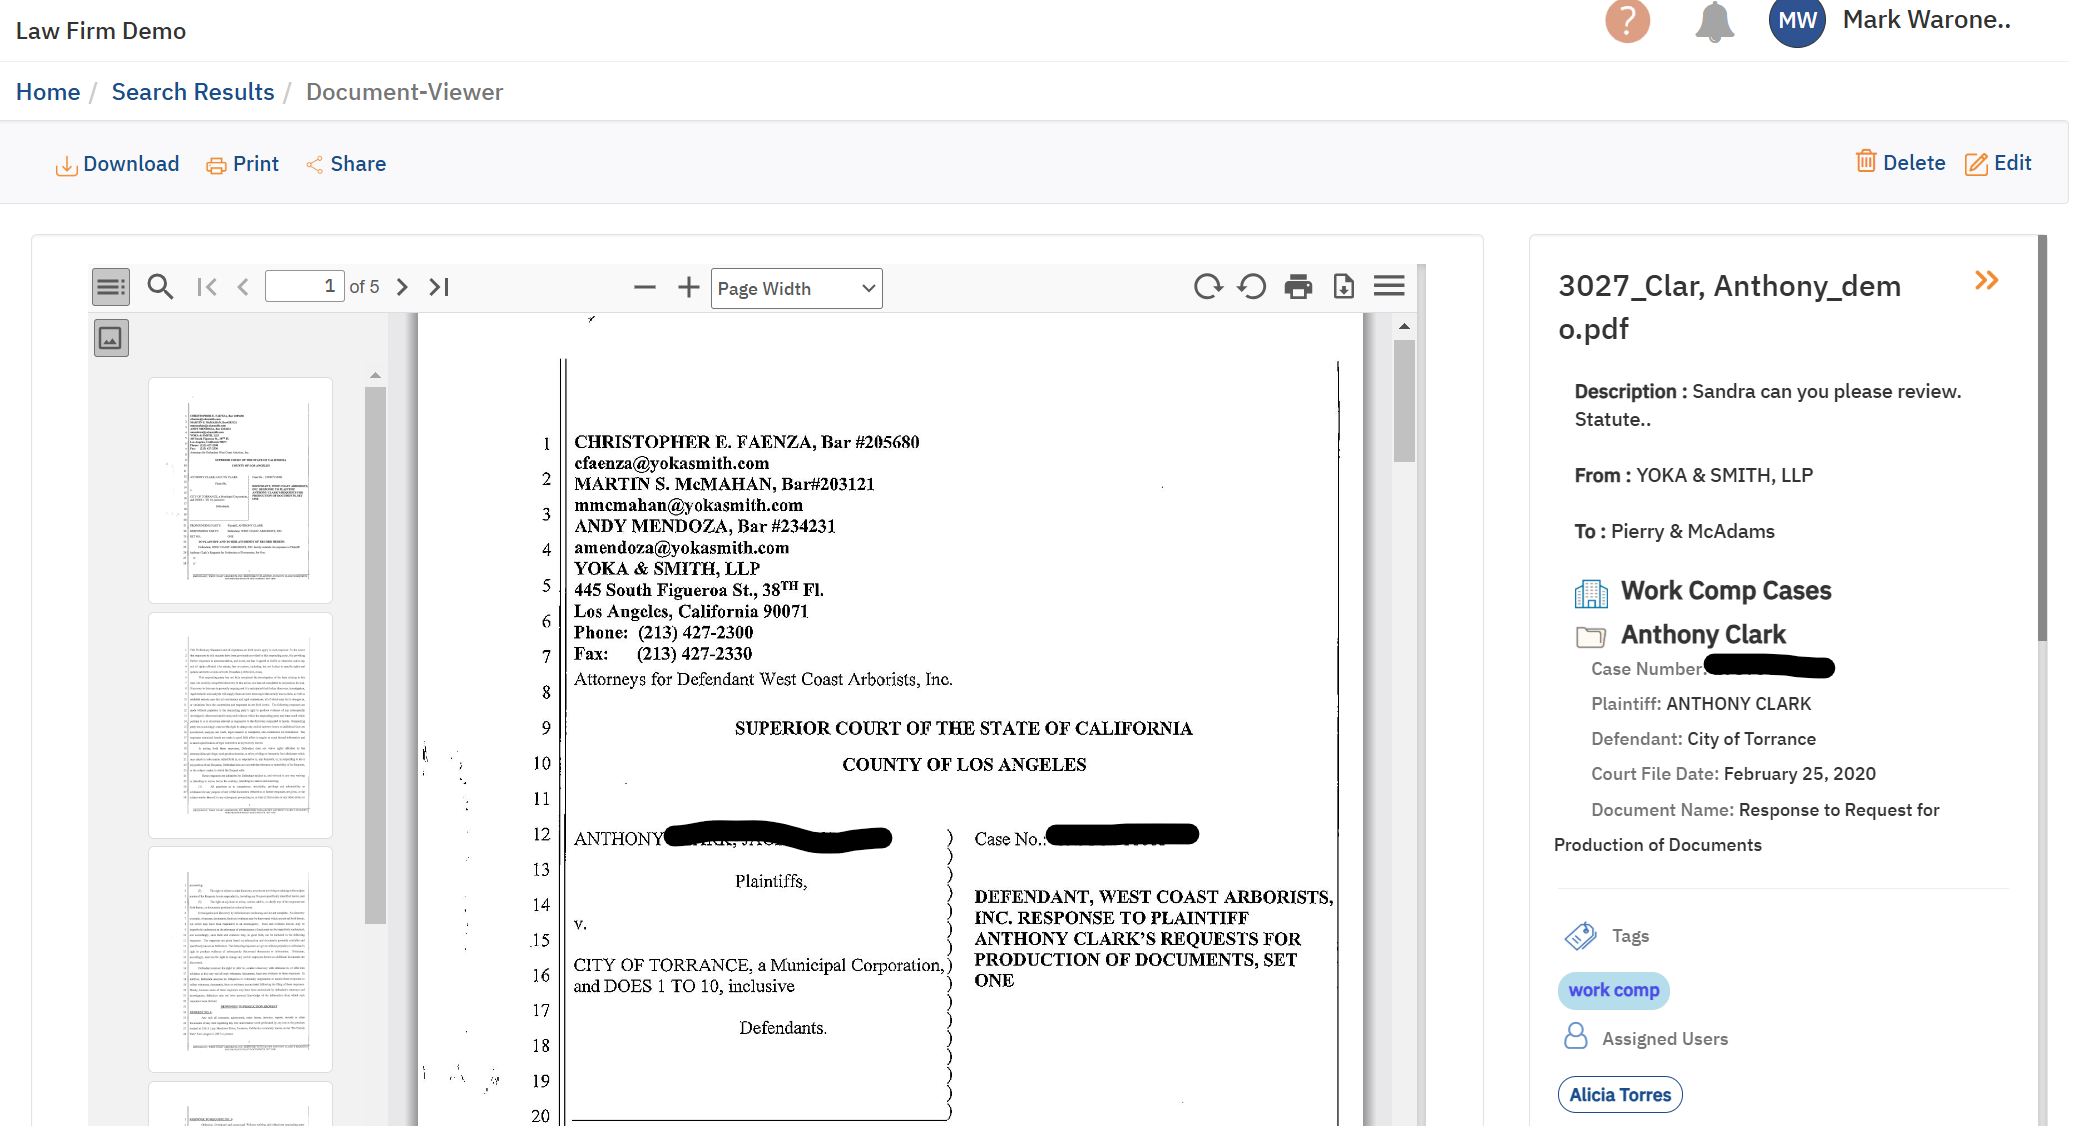The width and height of the screenshot is (2094, 1126).
Task: Collapse the document details panel
Action: pos(1986,281)
